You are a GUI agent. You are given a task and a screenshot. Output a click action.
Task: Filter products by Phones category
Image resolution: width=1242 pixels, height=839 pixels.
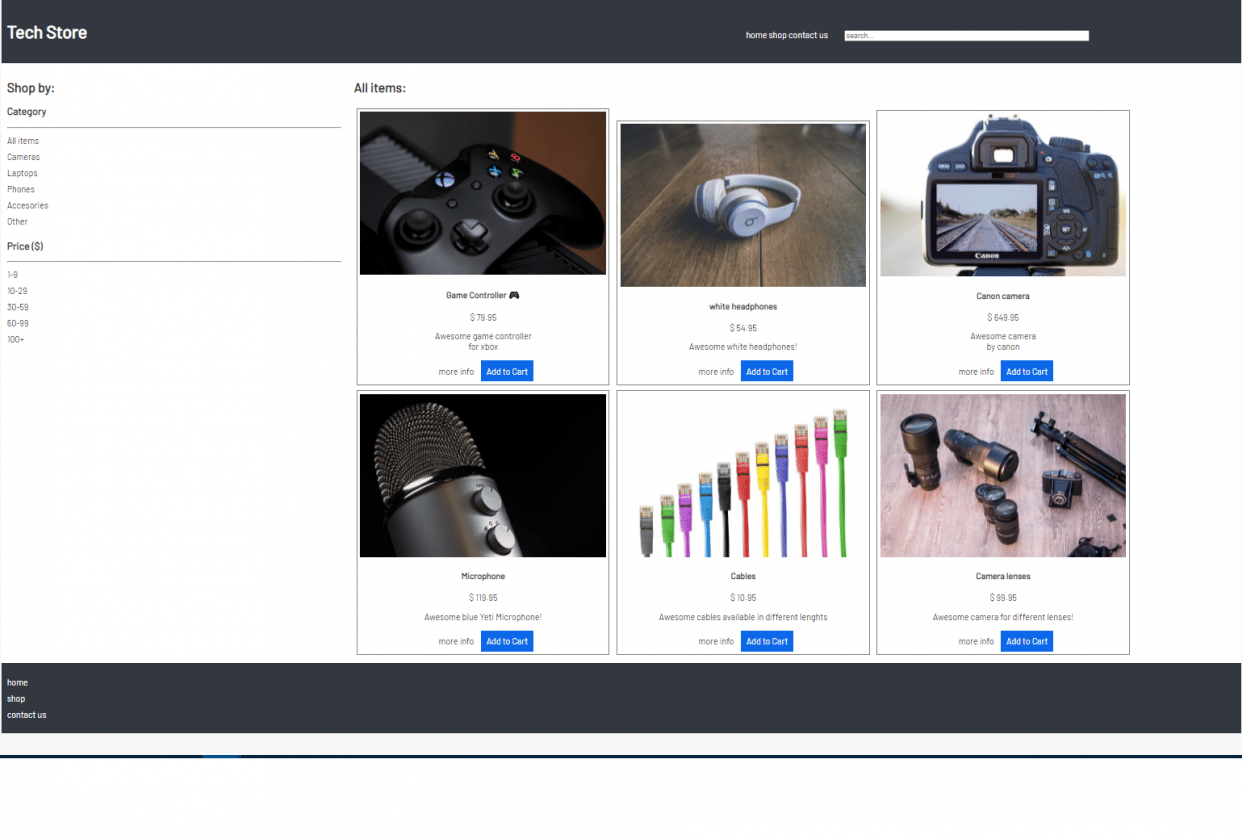[x=20, y=189]
